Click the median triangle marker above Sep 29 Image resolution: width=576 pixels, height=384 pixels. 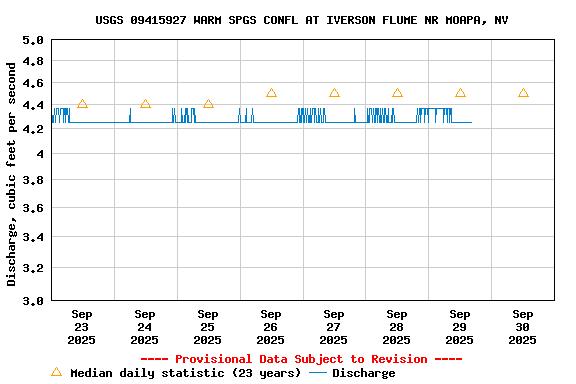click(460, 93)
